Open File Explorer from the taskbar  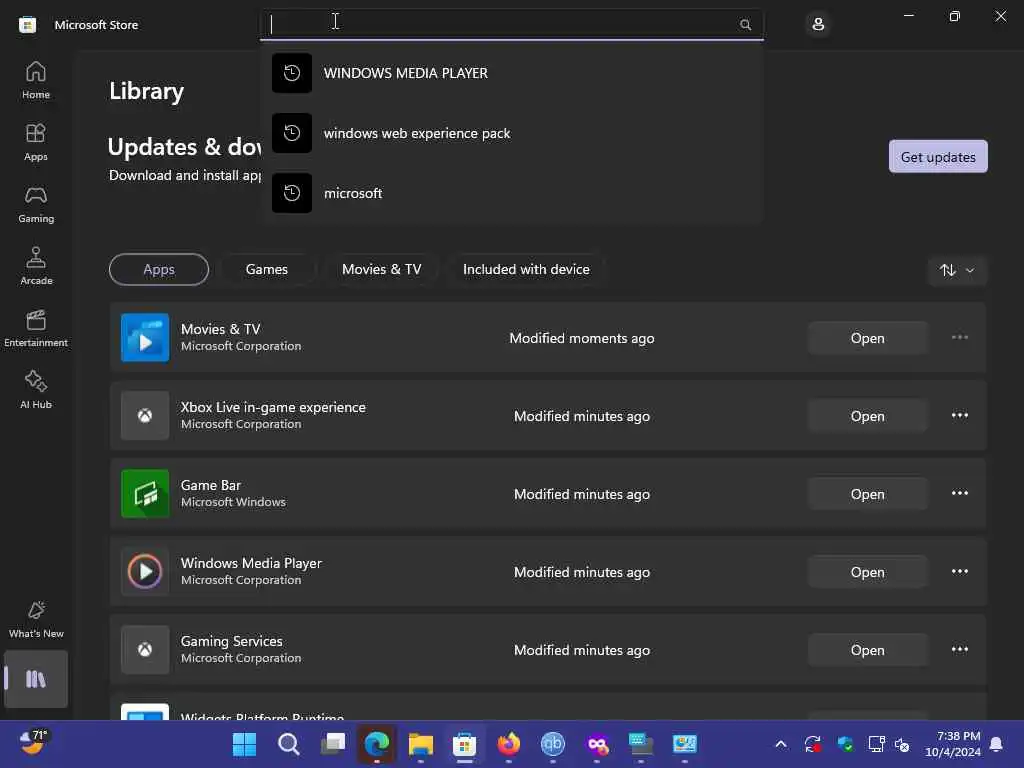point(421,744)
